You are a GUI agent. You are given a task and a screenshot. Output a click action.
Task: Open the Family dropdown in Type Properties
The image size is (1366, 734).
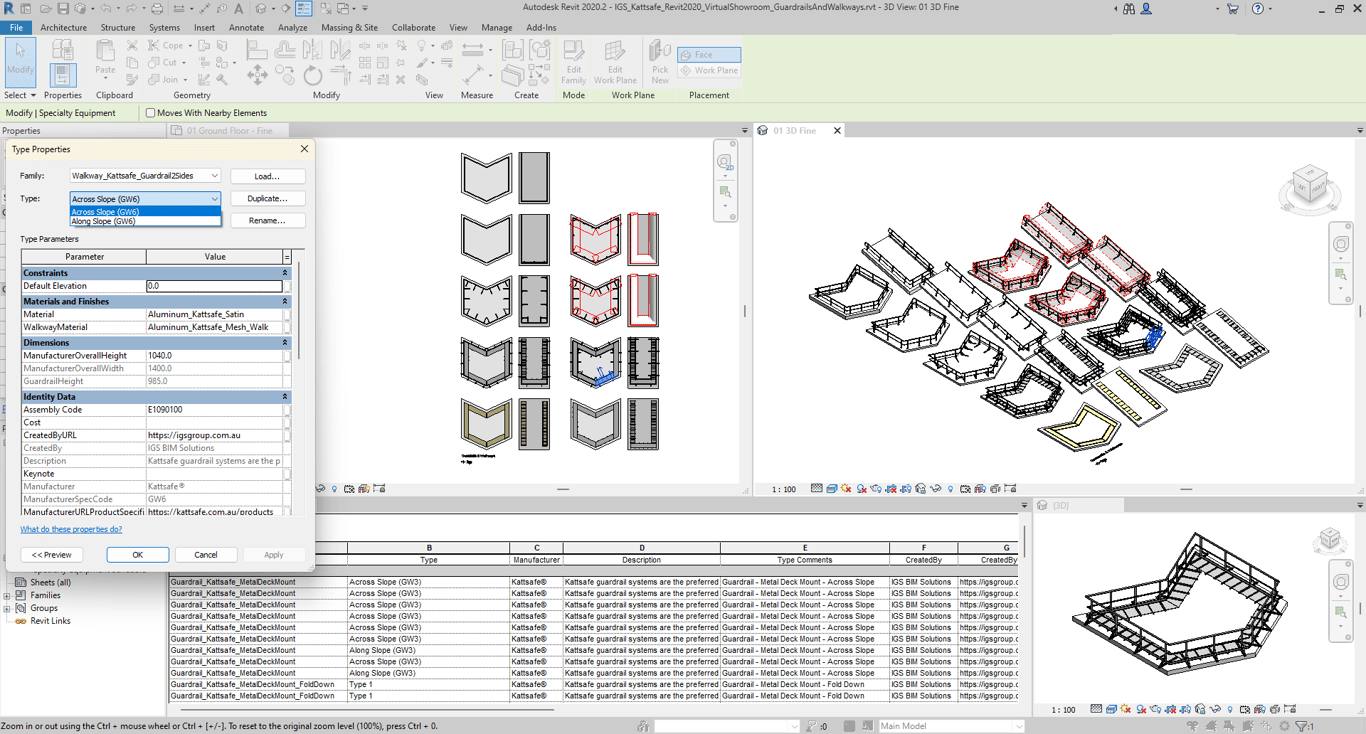pyautogui.click(x=213, y=176)
